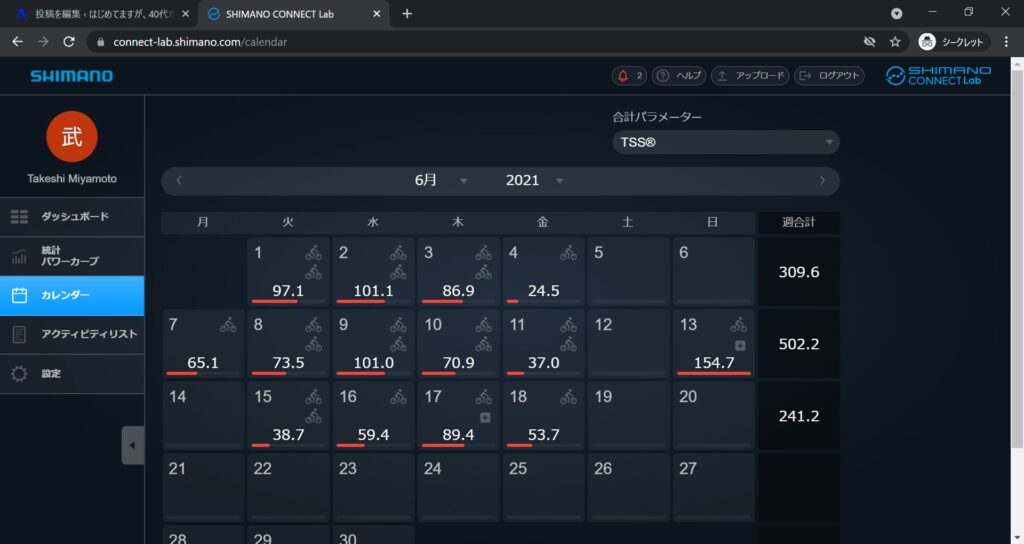Go to the next month arrow
The height and width of the screenshot is (544, 1024).
point(822,181)
